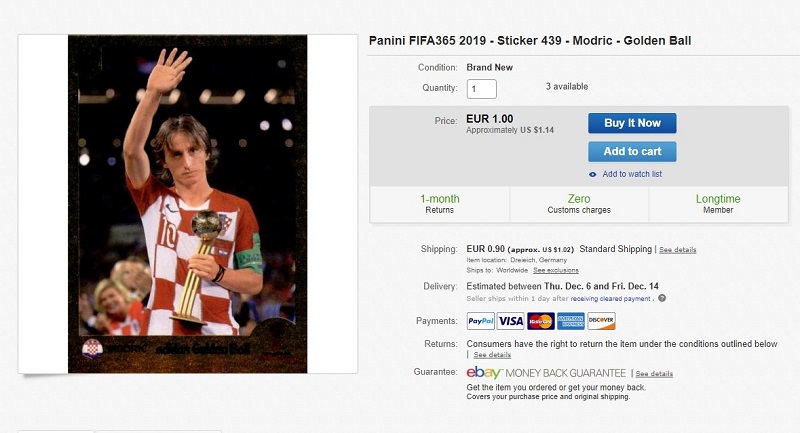Click the Add to watch list link
This screenshot has height=433, width=800.
[x=632, y=174]
